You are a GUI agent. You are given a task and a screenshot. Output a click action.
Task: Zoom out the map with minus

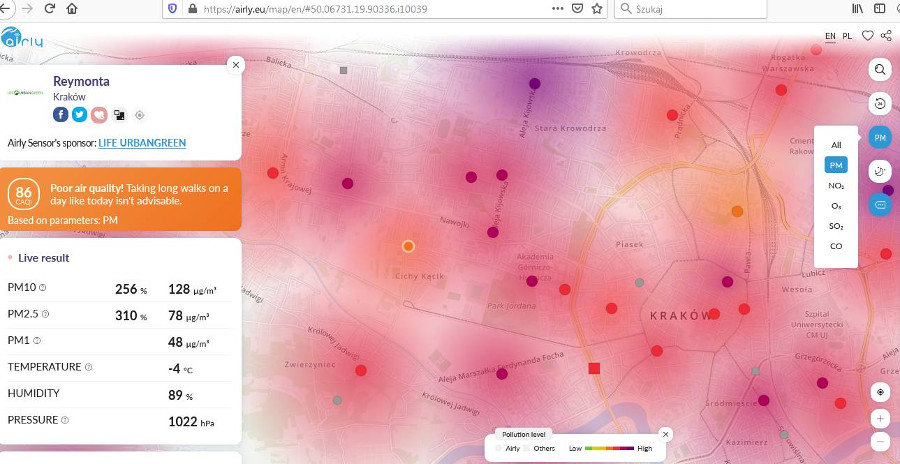pos(880,442)
